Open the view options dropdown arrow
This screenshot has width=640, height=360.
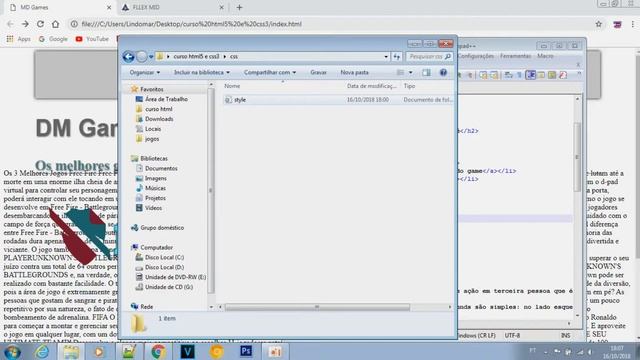click(x=411, y=73)
